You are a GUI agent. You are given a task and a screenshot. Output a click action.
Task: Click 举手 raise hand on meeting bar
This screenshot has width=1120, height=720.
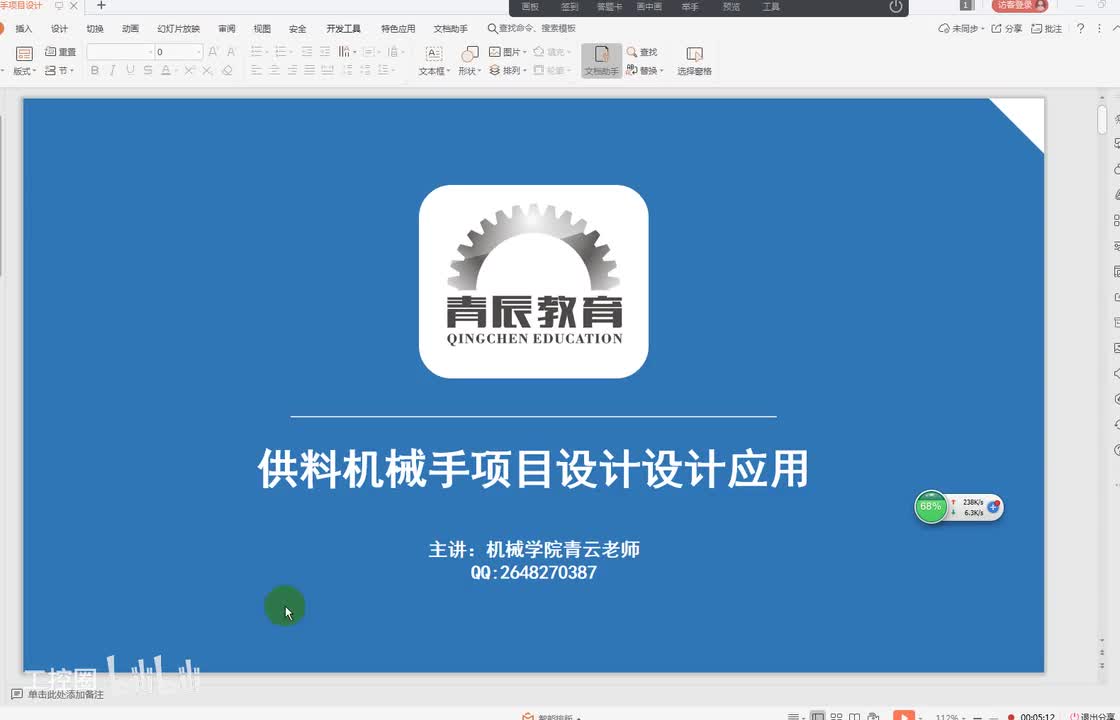(x=690, y=6)
